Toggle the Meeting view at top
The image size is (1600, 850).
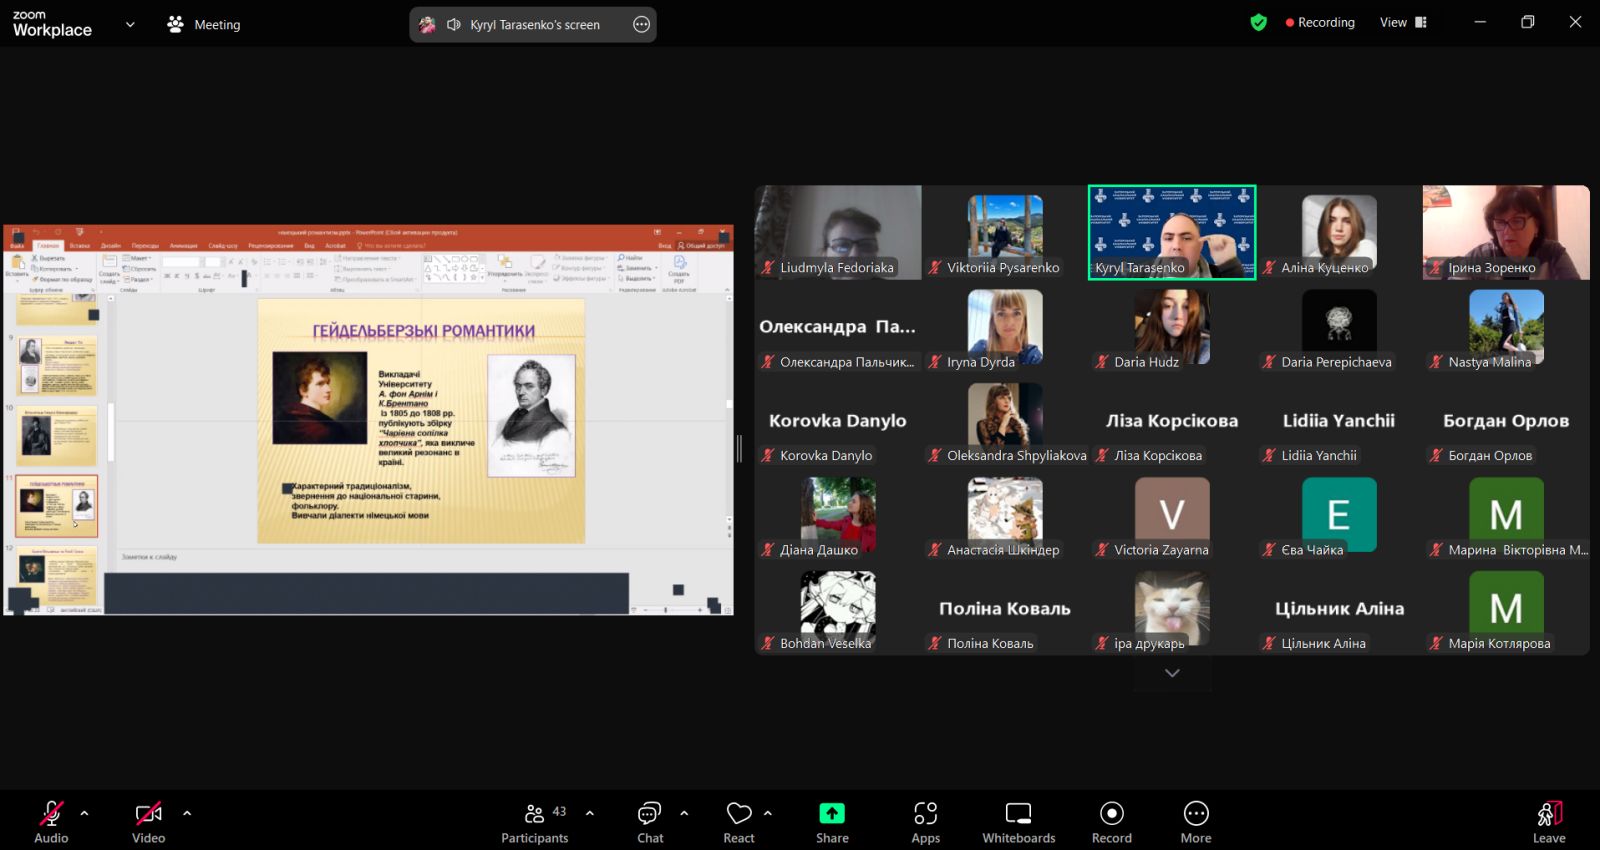point(204,24)
